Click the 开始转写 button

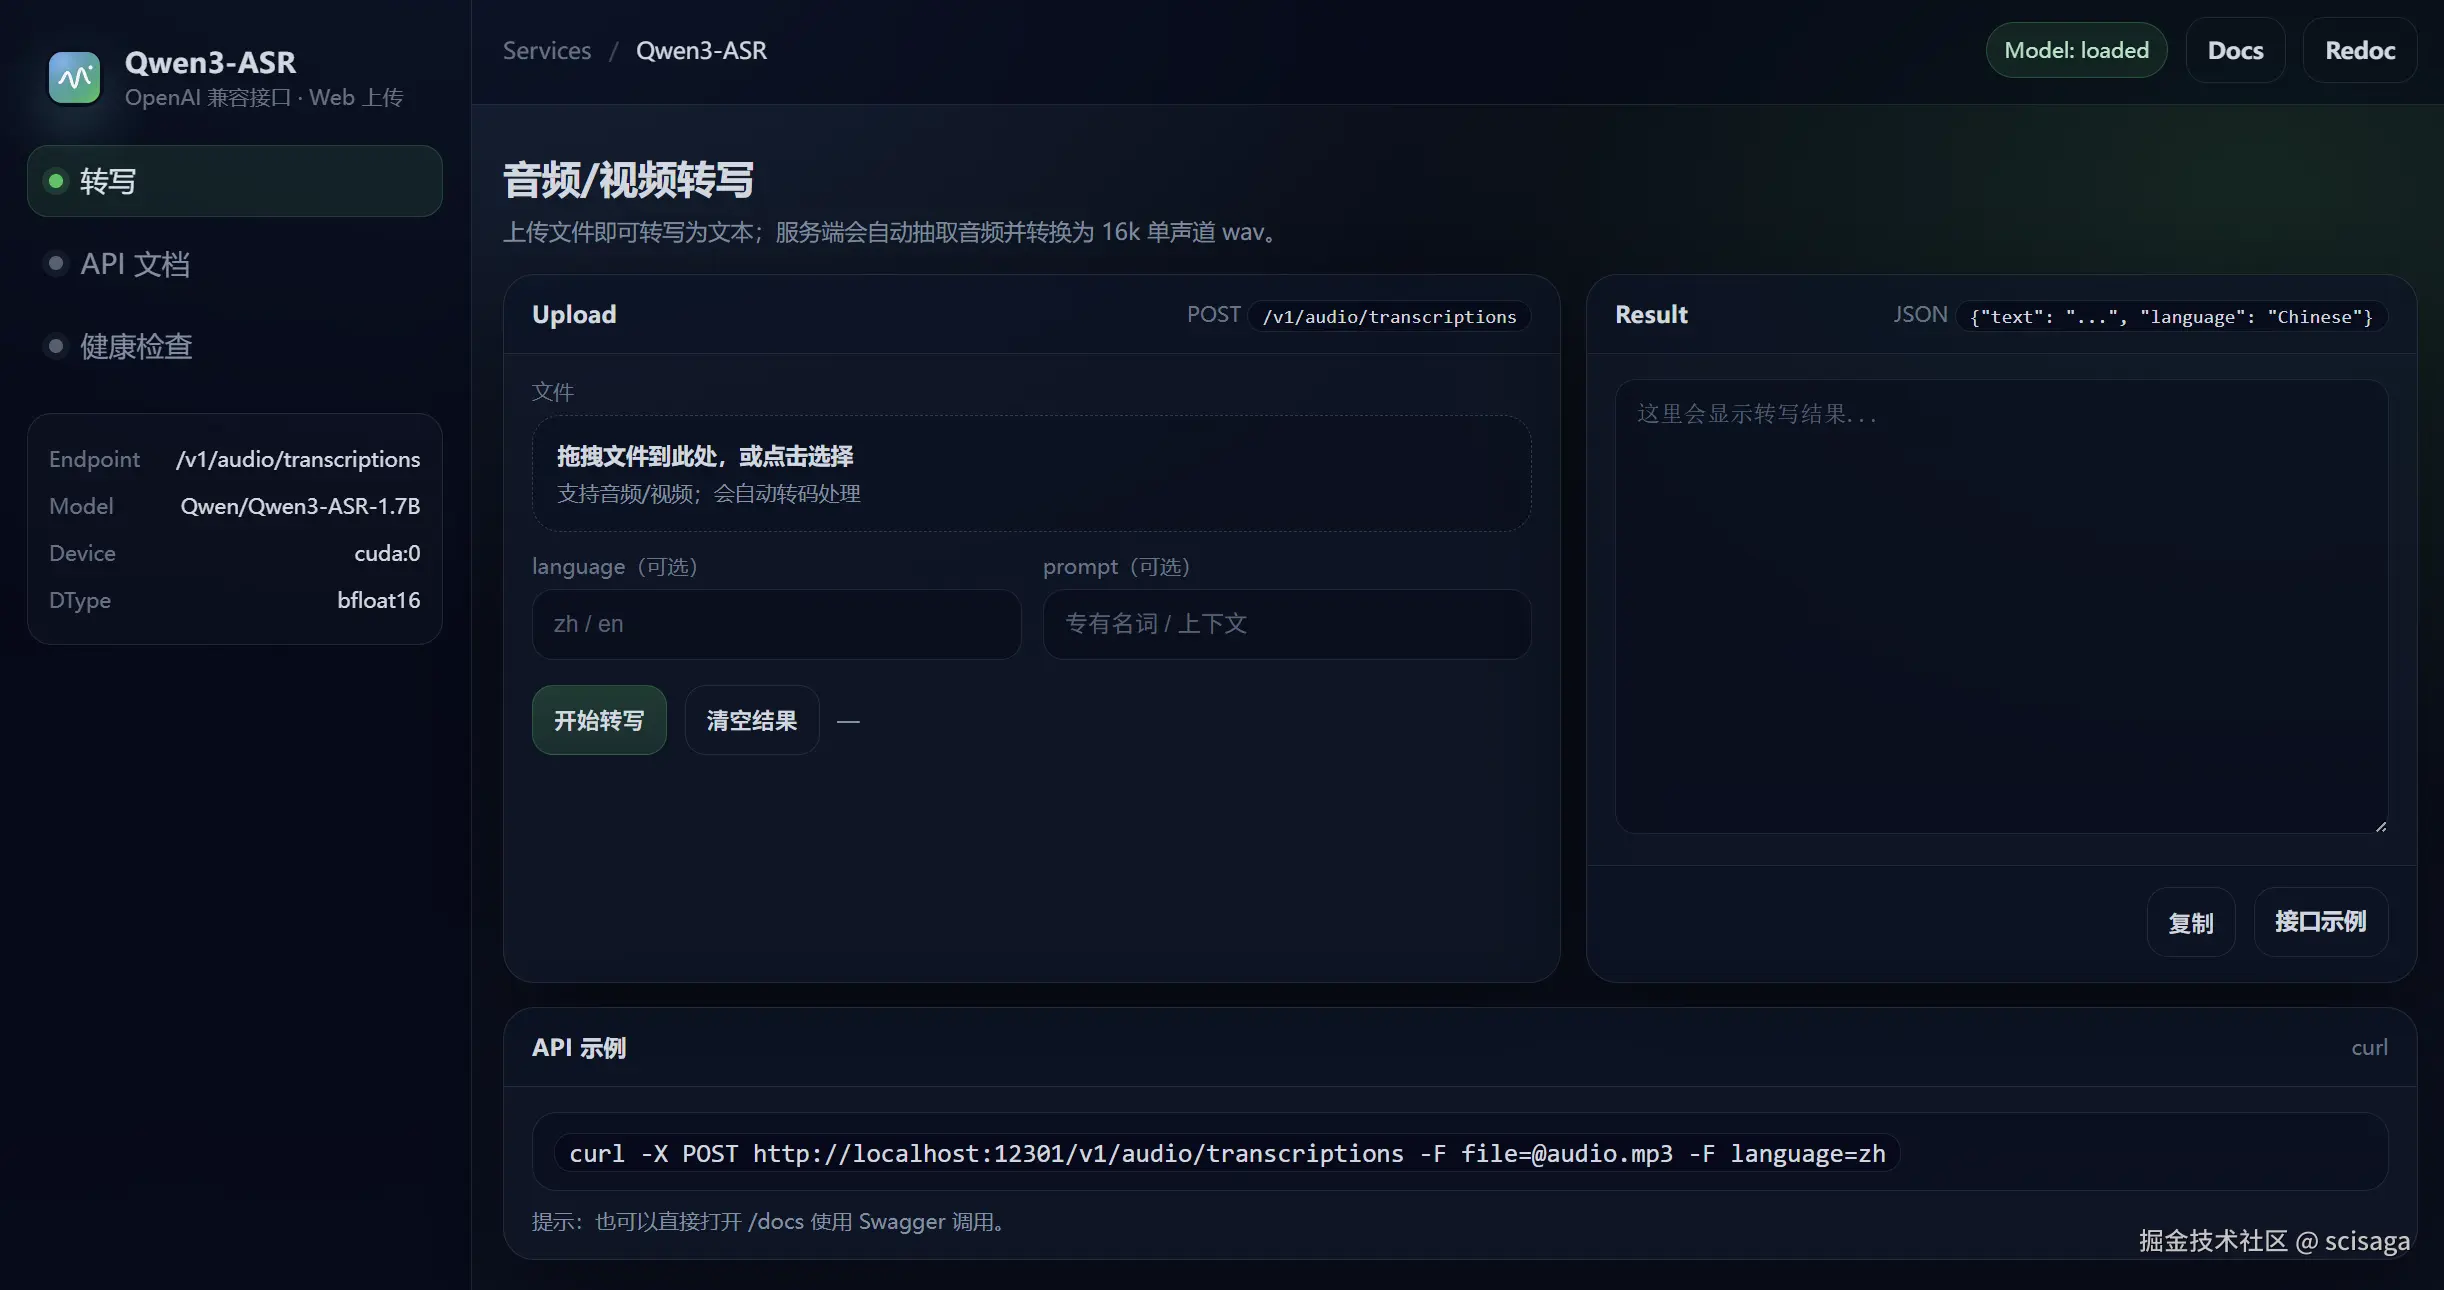click(x=598, y=720)
